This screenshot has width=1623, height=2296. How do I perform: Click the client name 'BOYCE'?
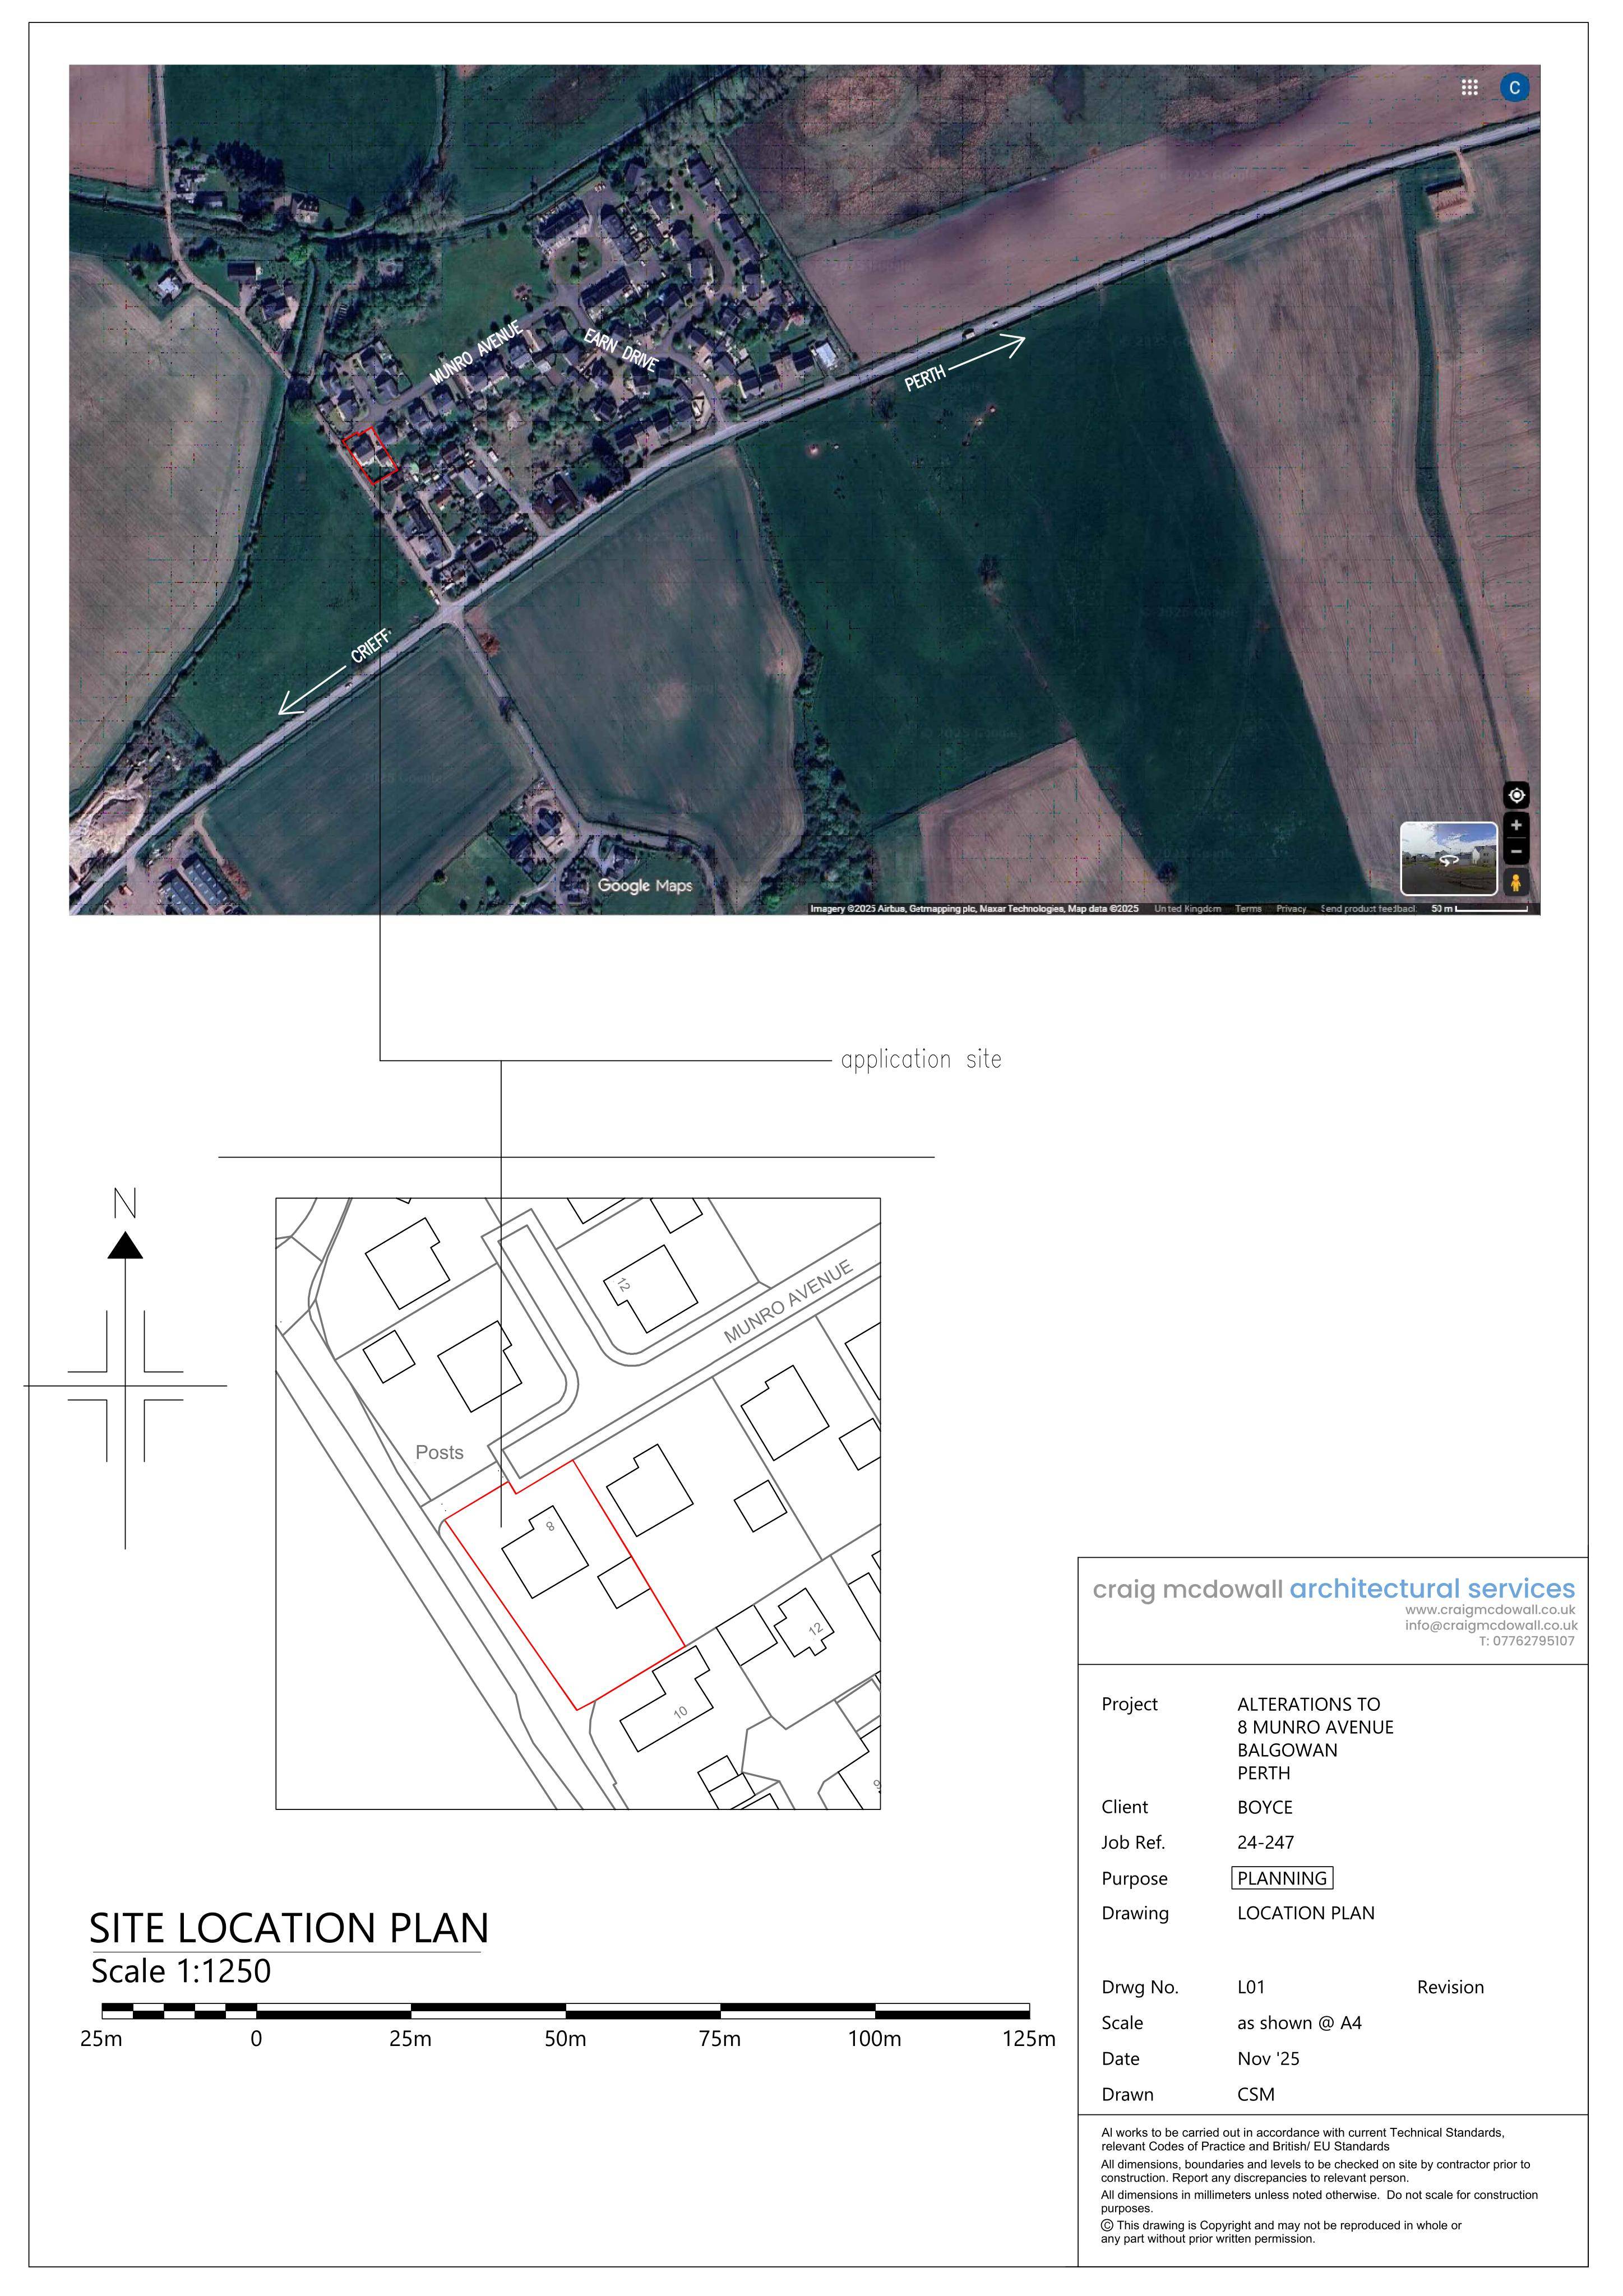pos(1265,1807)
